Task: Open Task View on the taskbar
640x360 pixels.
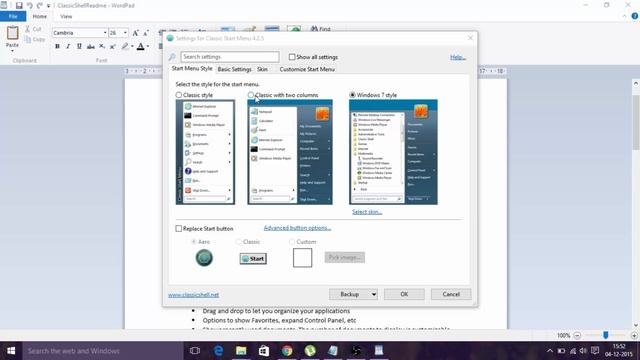Action: tap(195, 351)
